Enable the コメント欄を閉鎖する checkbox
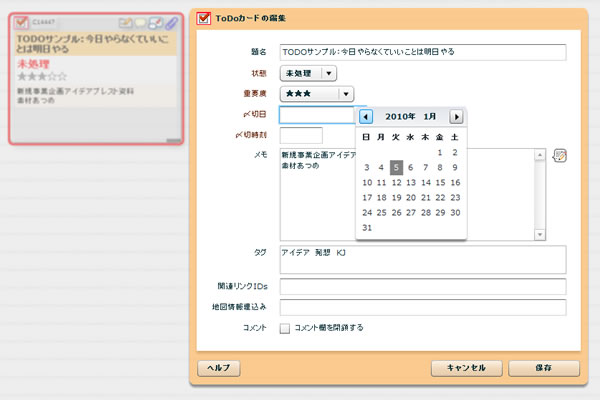 (x=285, y=327)
